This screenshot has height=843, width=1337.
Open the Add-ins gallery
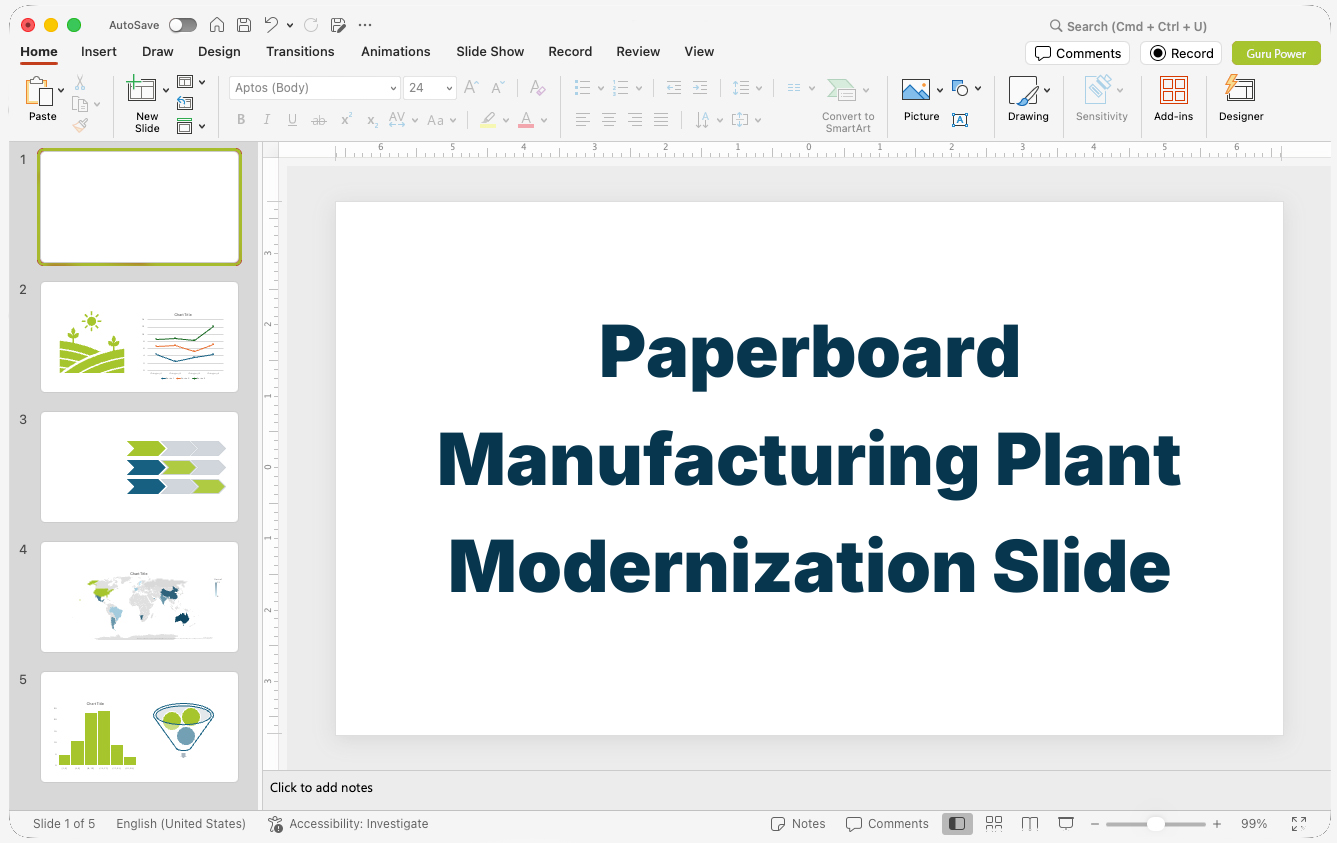click(x=1173, y=99)
